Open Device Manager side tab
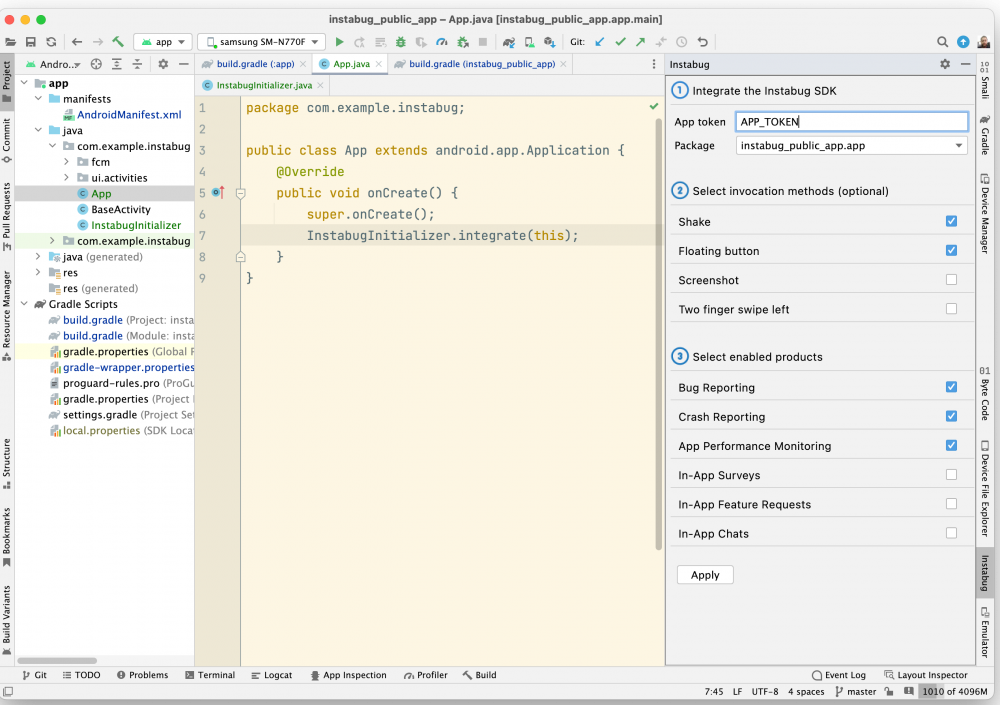The image size is (1000, 705). pos(985,213)
